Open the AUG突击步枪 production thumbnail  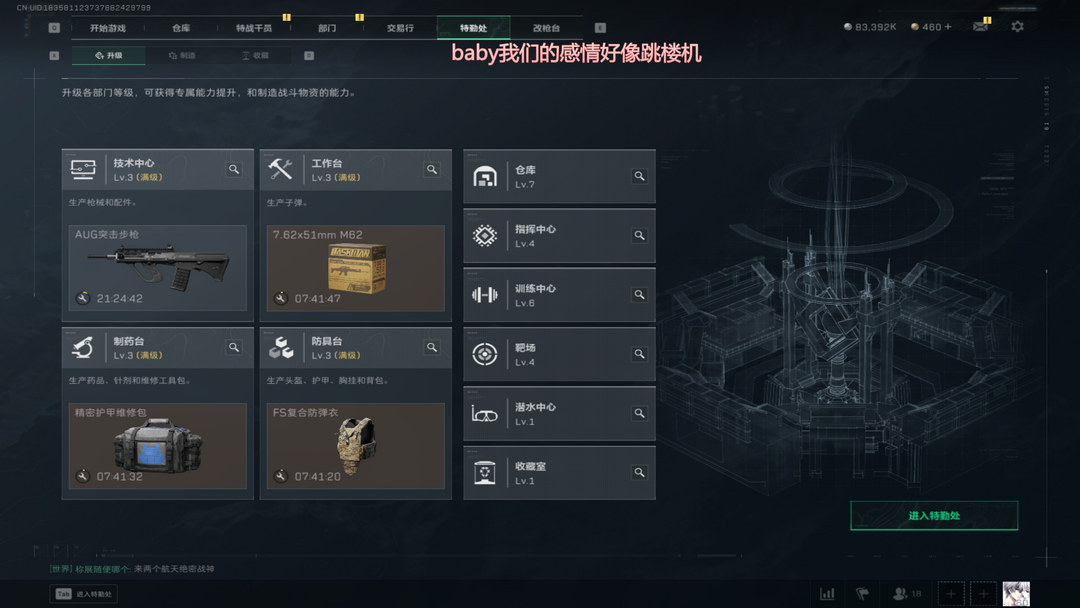tap(158, 268)
